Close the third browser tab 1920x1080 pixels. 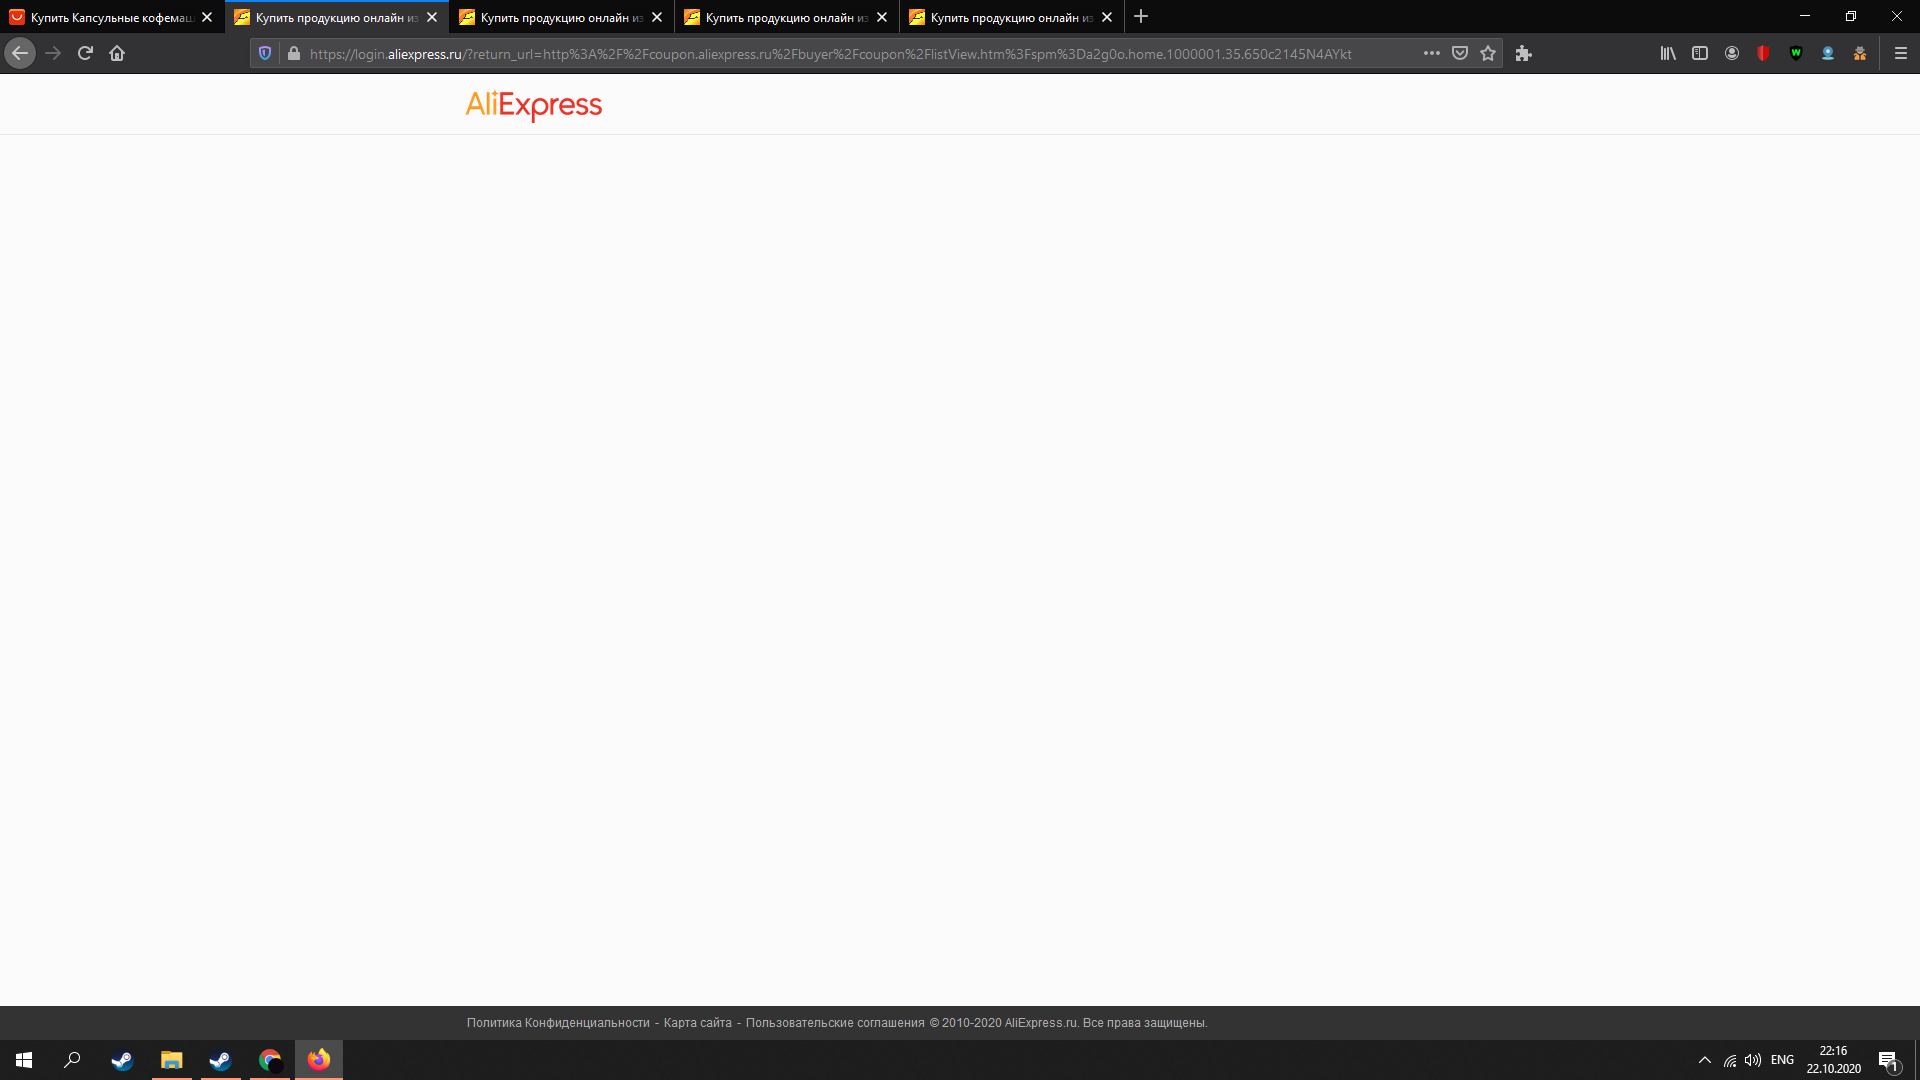(x=657, y=17)
